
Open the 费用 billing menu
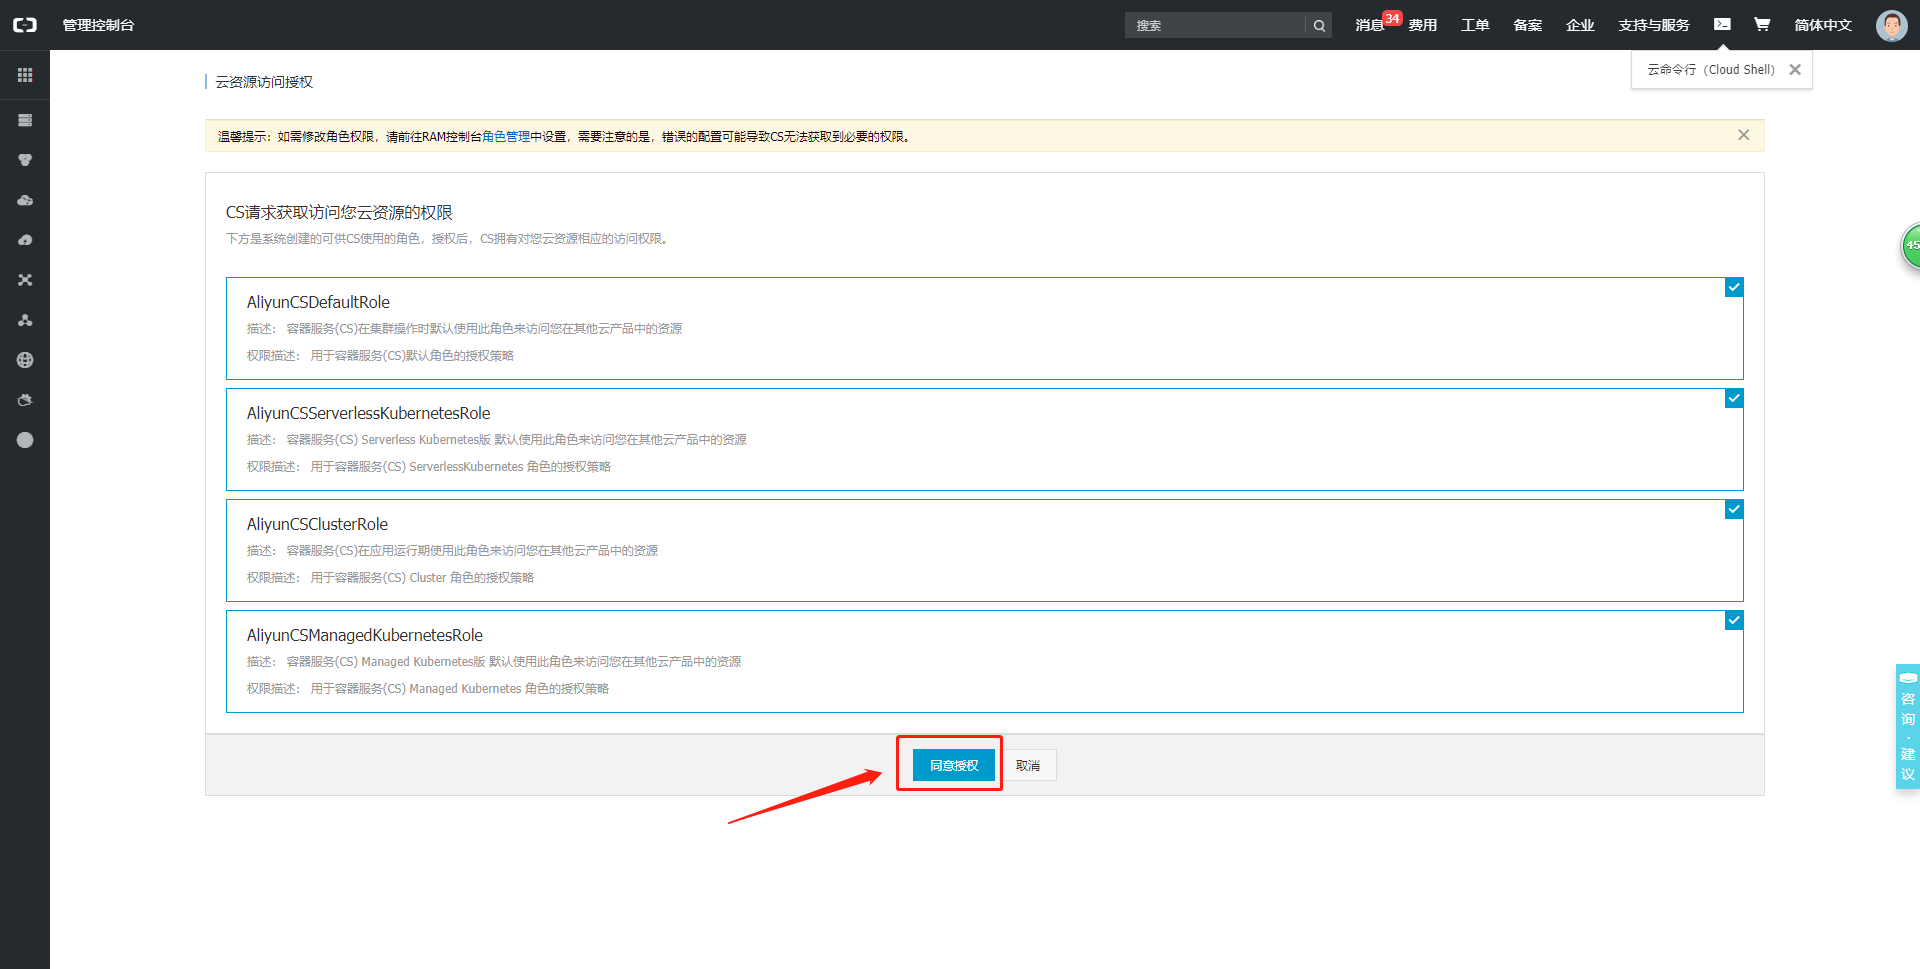pyautogui.click(x=1422, y=25)
